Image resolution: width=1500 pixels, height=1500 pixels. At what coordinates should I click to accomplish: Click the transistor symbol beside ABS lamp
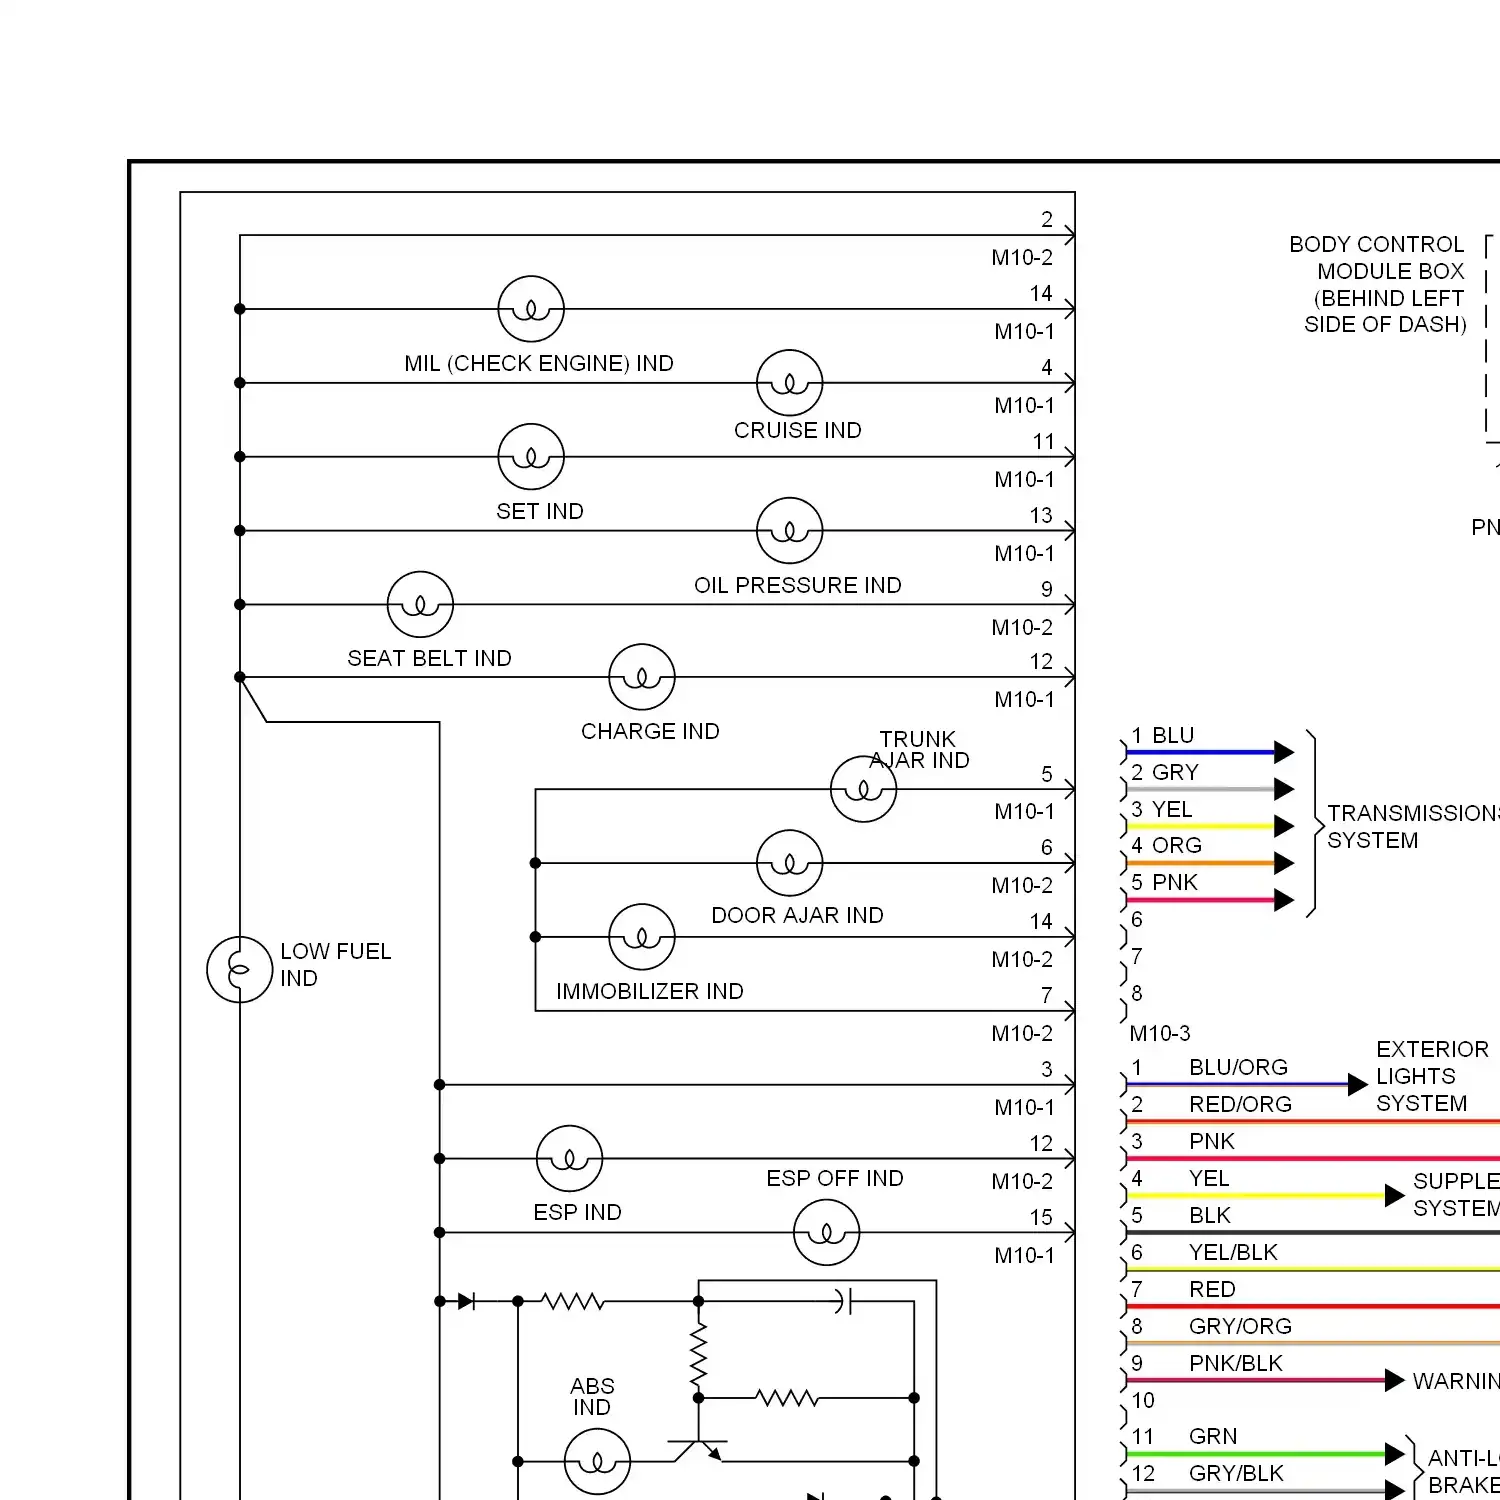[699, 1450]
